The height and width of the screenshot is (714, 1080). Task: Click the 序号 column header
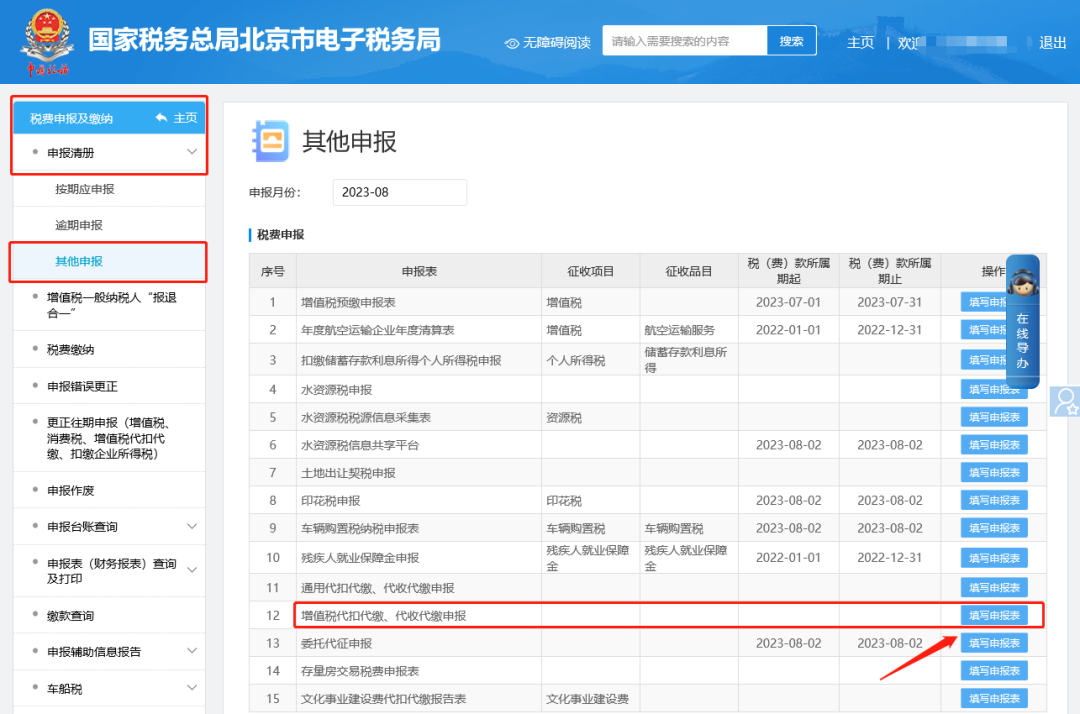273,271
